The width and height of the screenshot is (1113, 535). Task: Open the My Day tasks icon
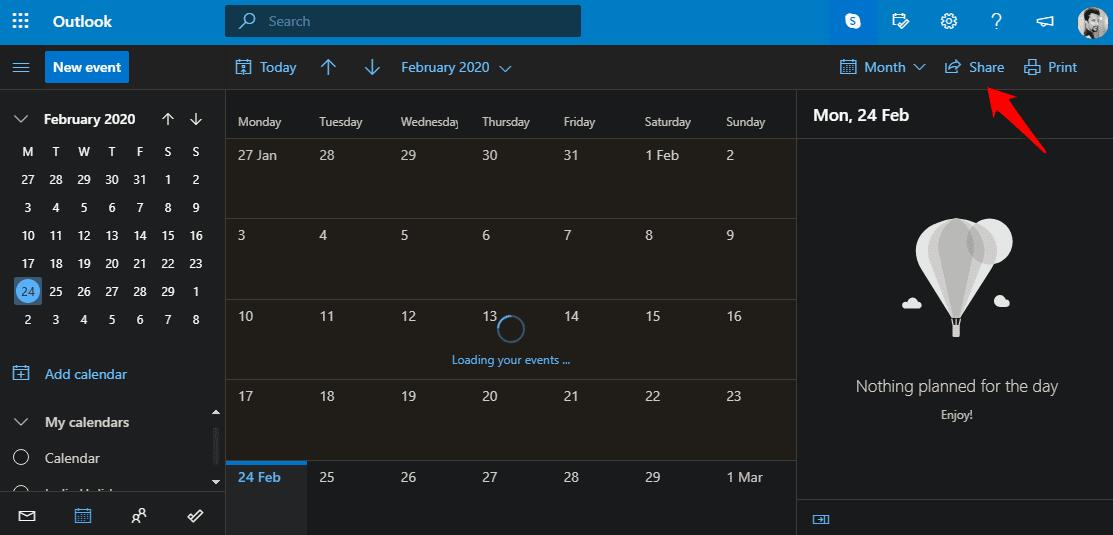[x=900, y=21]
